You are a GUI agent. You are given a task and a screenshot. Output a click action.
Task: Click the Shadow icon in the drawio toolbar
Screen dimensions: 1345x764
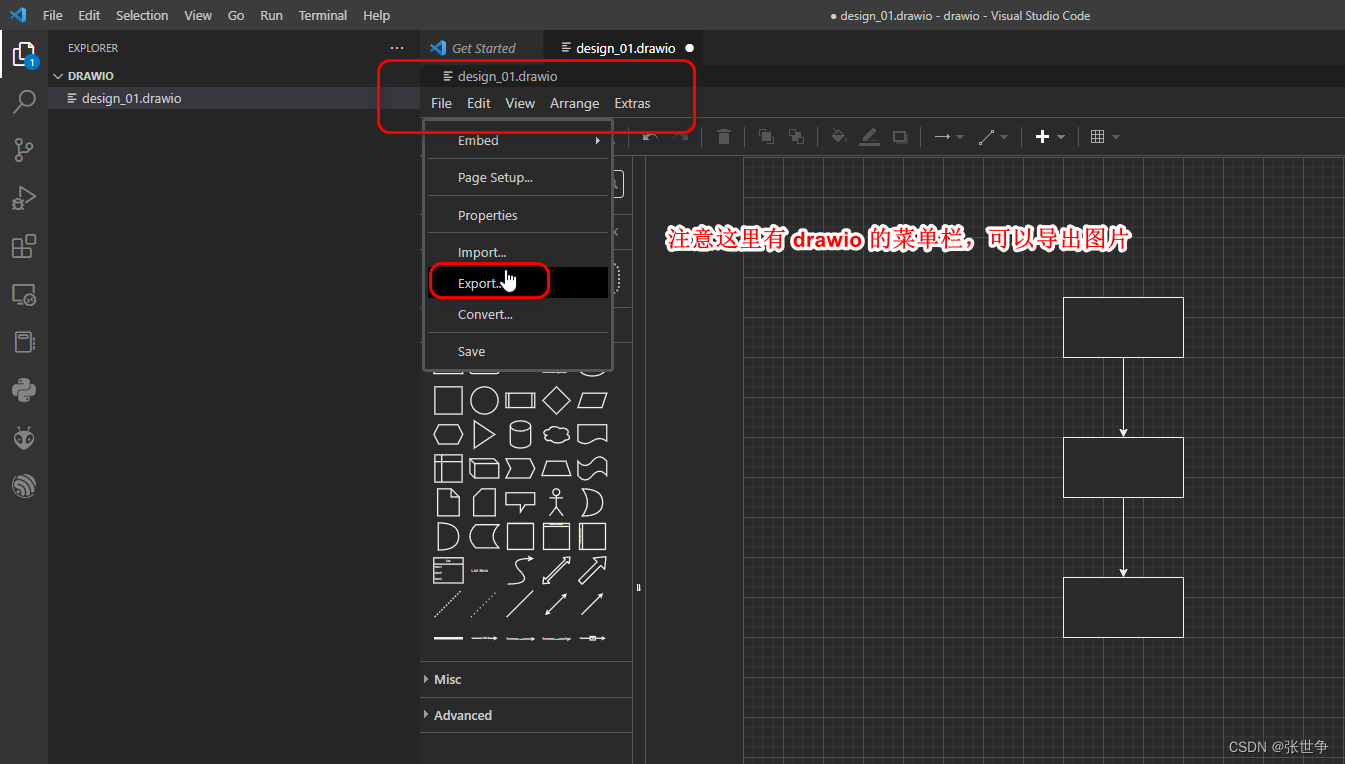[x=900, y=136]
